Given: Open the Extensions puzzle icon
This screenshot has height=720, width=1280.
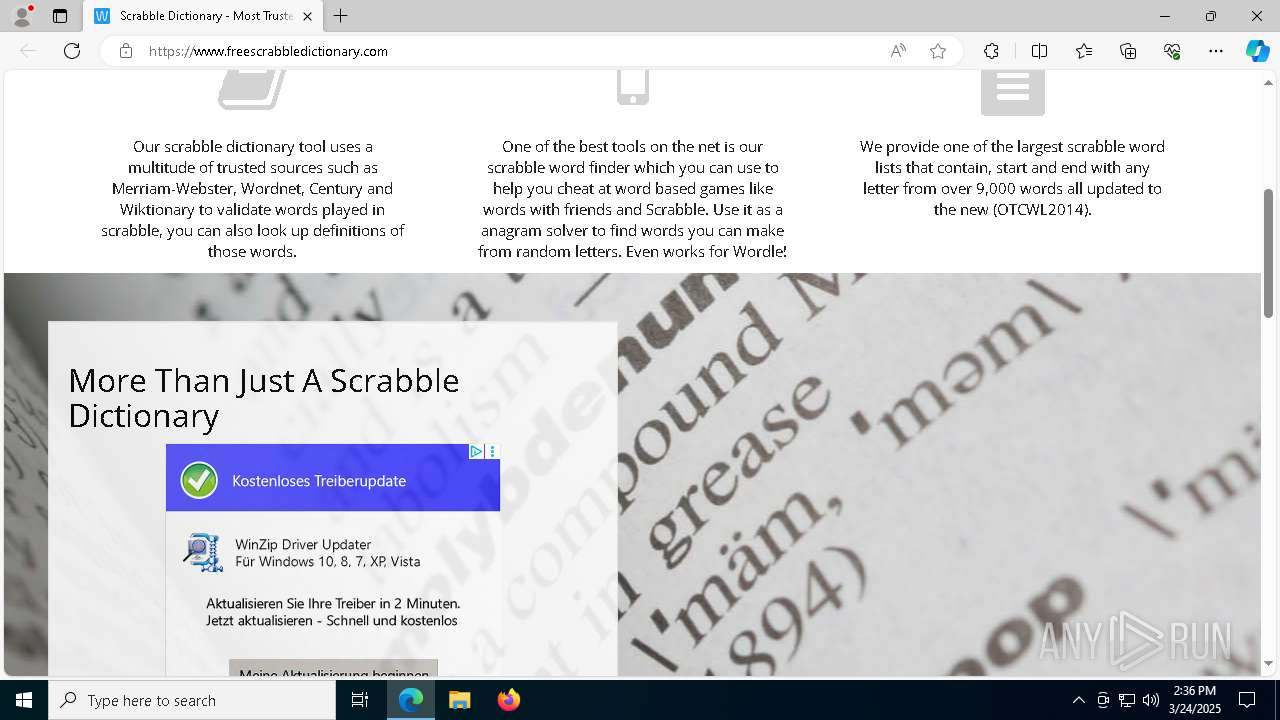Looking at the screenshot, I should pyautogui.click(x=991, y=51).
